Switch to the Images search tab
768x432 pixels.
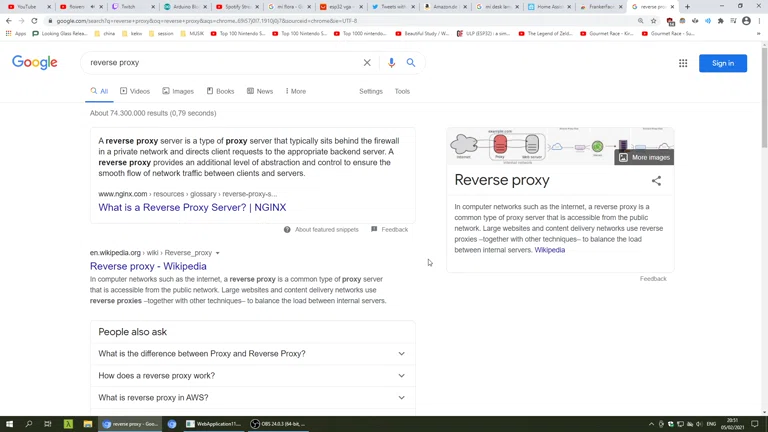pyautogui.click(x=178, y=91)
